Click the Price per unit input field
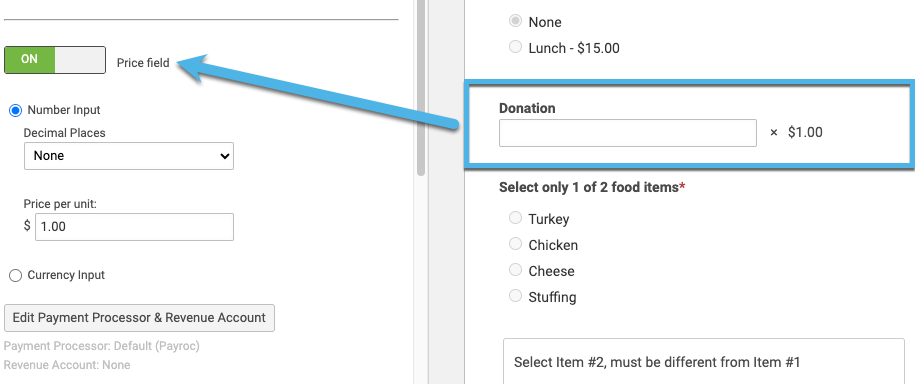 pos(134,227)
